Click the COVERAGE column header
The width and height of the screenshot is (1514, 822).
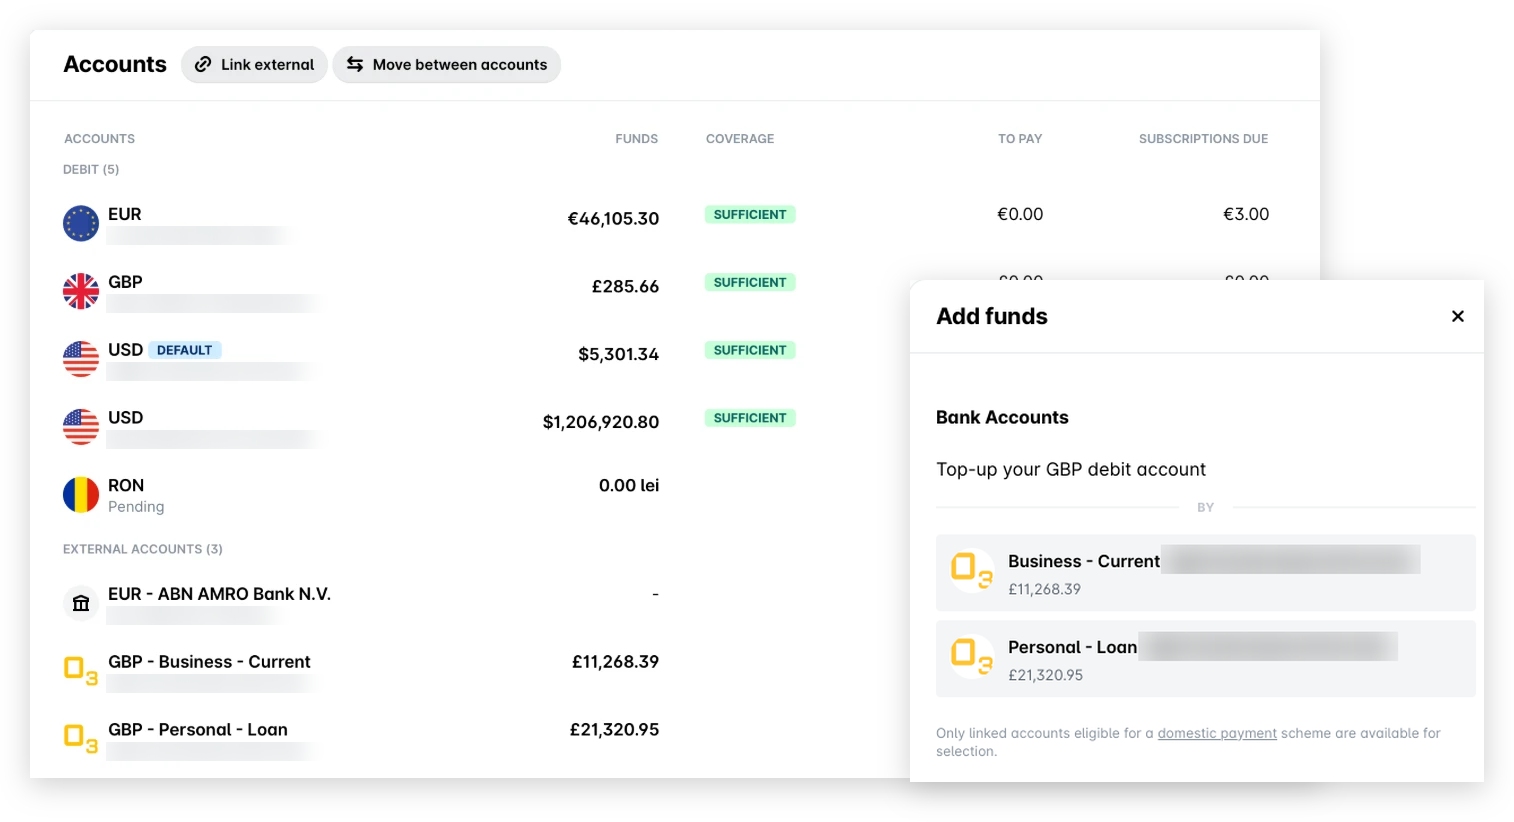point(740,139)
